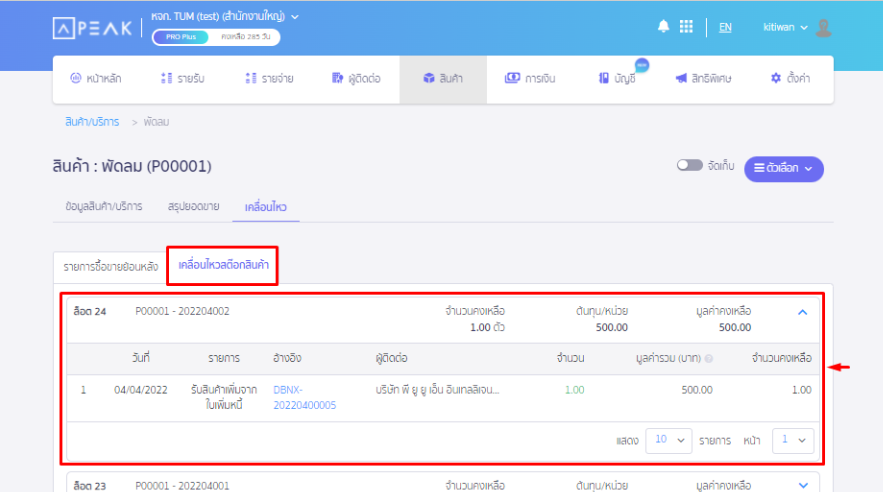Viewport: 883px width, 492px height.
Task: Open the การเงิน menu
Action: point(530,79)
